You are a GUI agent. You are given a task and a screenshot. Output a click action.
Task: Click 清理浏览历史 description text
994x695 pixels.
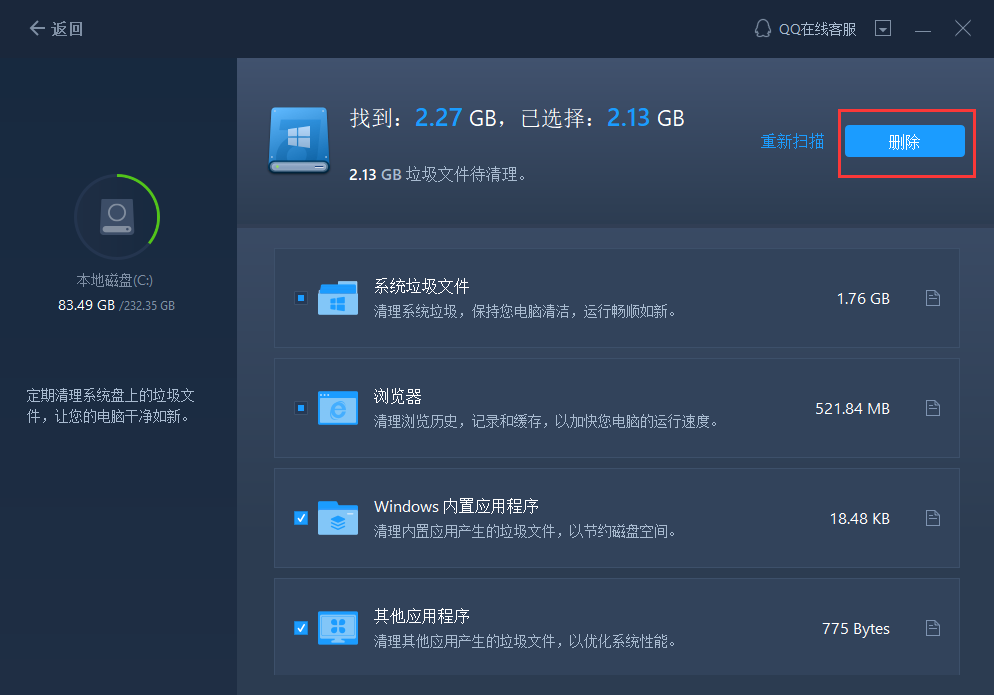[x=546, y=421]
